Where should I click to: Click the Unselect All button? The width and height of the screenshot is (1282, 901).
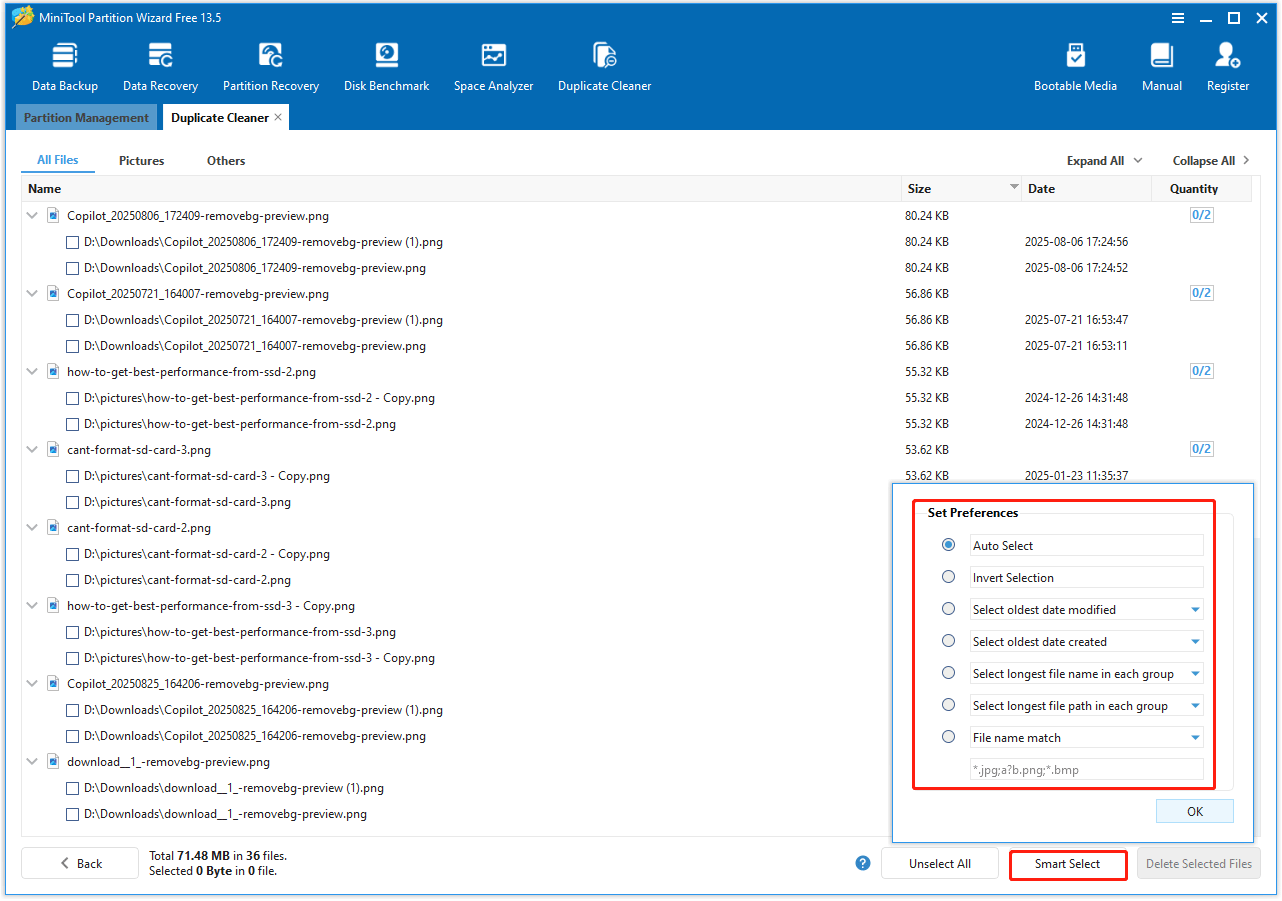click(x=939, y=863)
